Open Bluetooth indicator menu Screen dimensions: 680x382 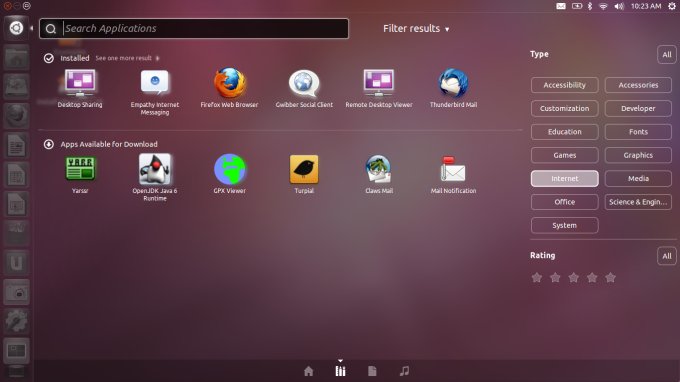tap(590, 6)
